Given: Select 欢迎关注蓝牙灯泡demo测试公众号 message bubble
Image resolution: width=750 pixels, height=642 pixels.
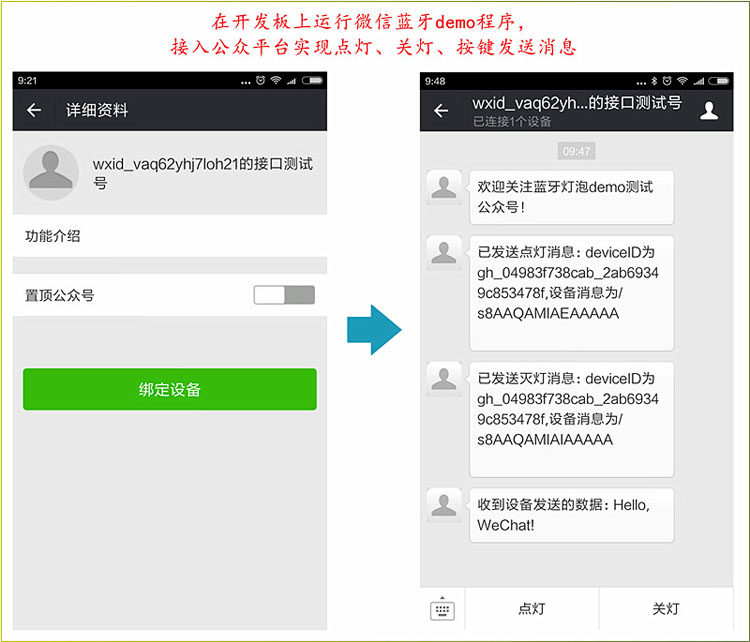Looking at the screenshot, I should point(572,197).
